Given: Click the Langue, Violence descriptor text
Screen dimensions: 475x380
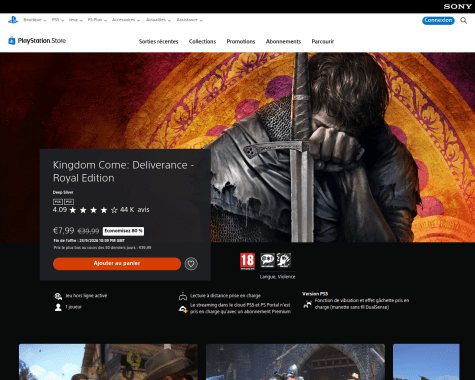Looking at the screenshot, I should (277, 277).
